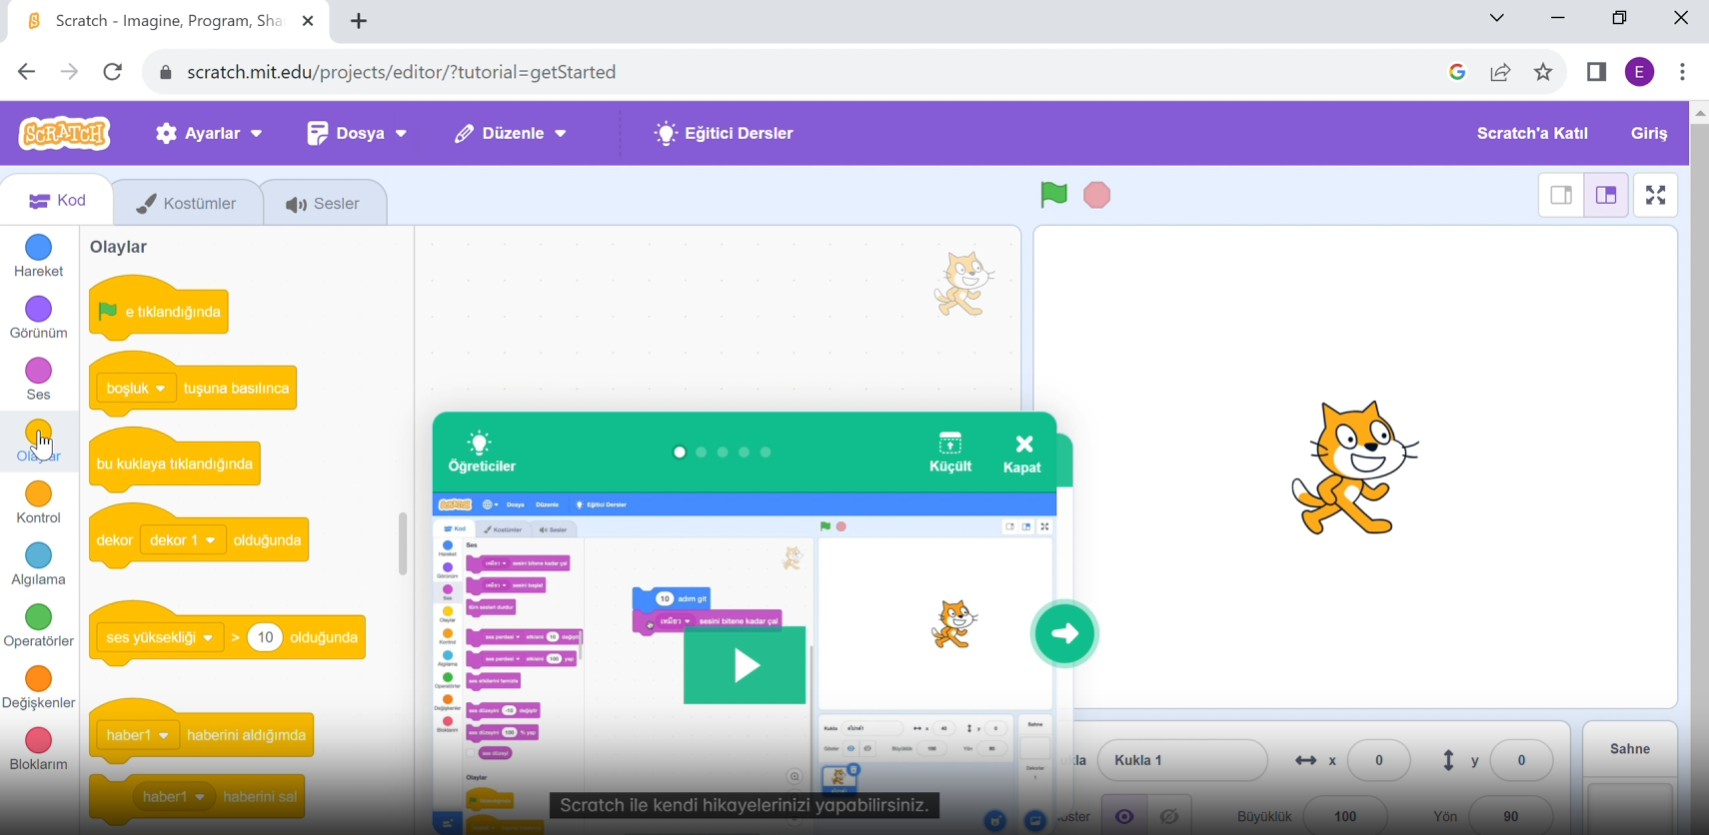1709x835 pixels.
Task: Close the tutorial card with Kapat
Action: (x=1022, y=452)
